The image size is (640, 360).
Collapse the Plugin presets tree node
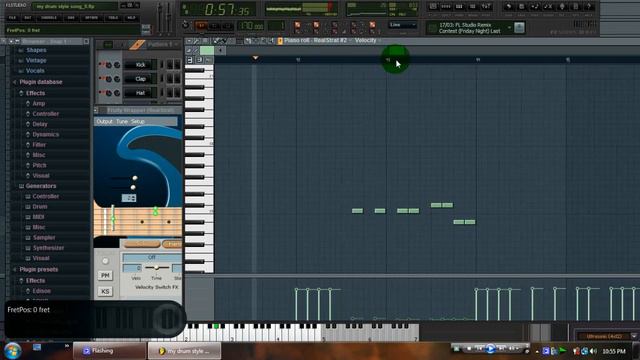(15, 269)
